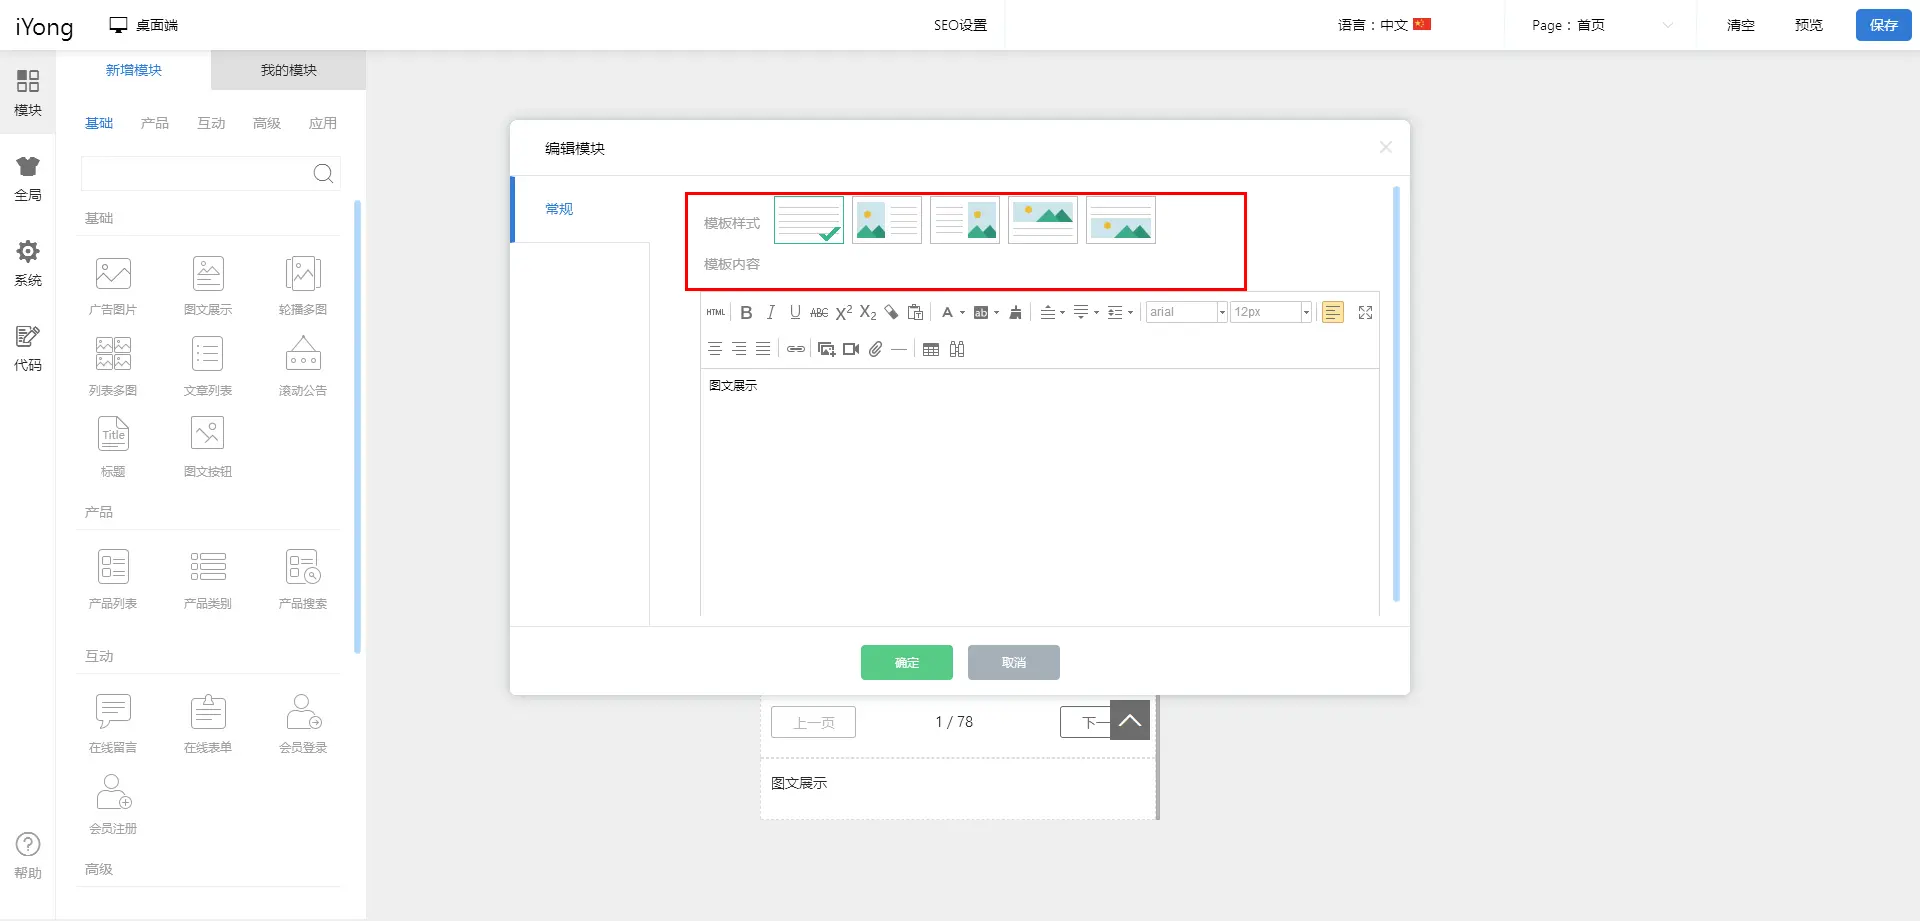Image resolution: width=1920 pixels, height=921 pixels.
Task: Open HTML source code view
Action: [x=716, y=313]
